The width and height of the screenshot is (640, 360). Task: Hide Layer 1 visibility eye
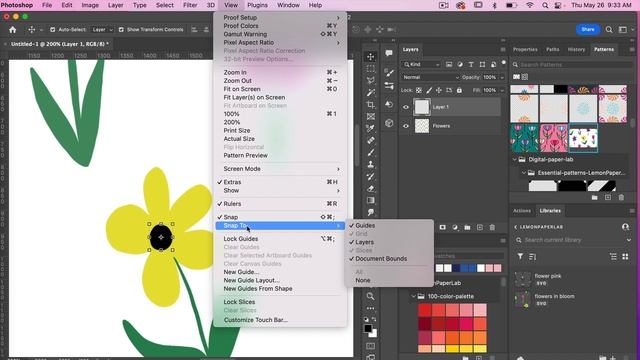tap(406, 107)
